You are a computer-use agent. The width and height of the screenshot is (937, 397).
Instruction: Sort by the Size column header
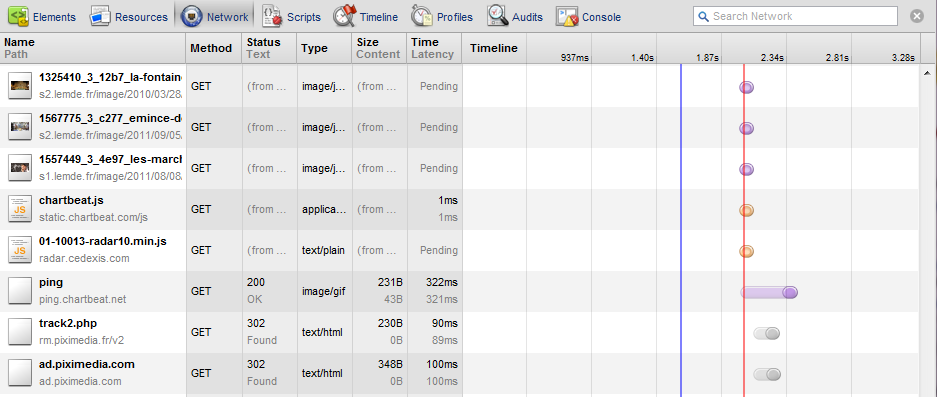(379, 48)
